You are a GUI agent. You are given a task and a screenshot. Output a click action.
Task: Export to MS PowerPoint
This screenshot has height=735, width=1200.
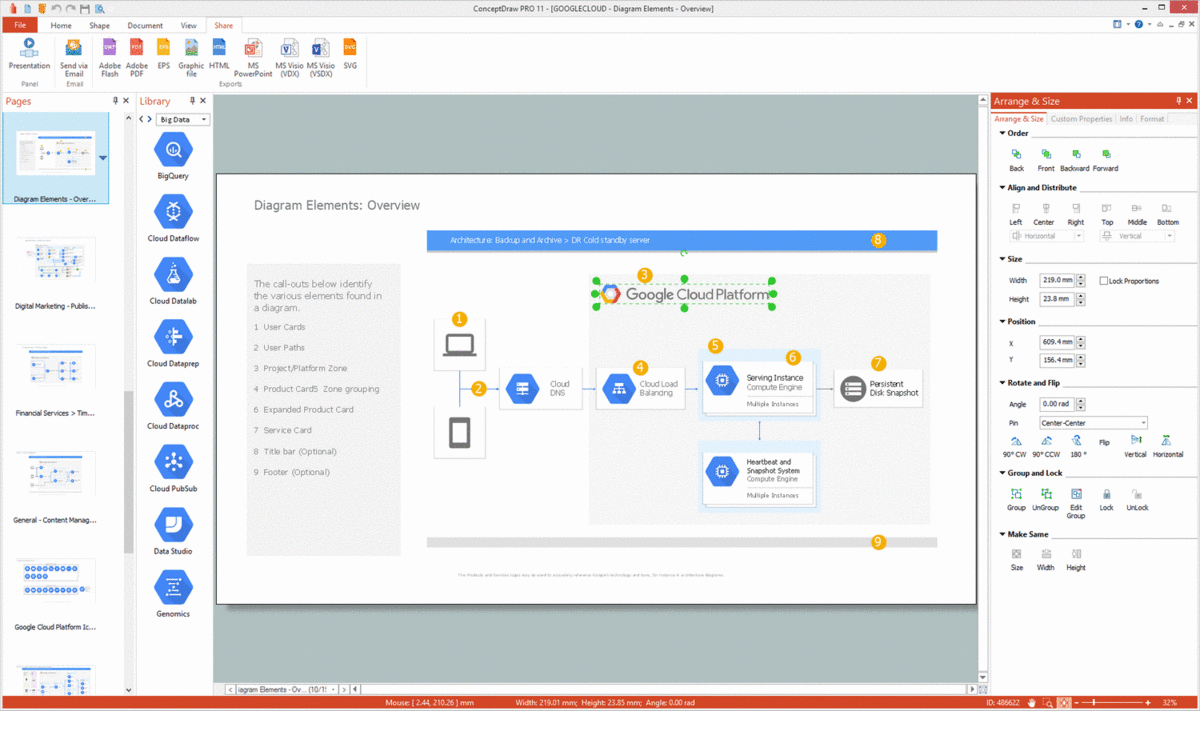(253, 57)
